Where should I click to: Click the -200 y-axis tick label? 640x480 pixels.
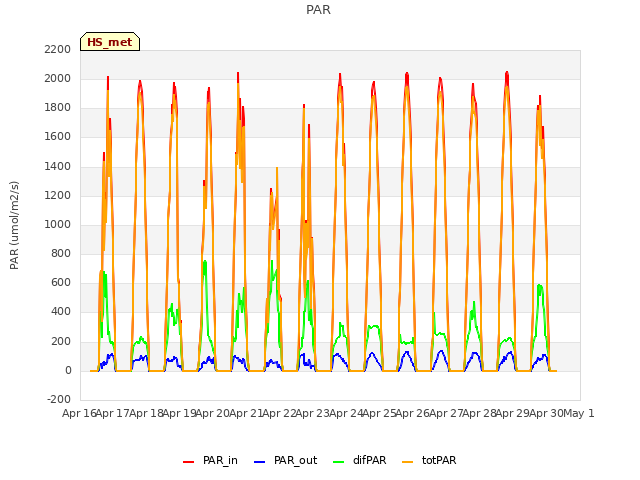(x=59, y=399)
